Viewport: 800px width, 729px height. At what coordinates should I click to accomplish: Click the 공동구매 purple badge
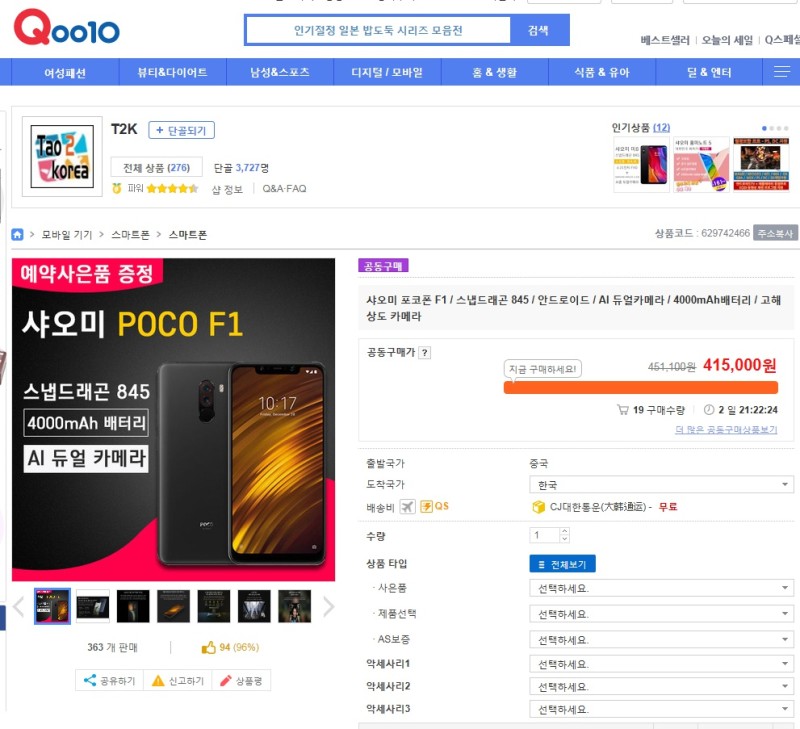(383, 266)
